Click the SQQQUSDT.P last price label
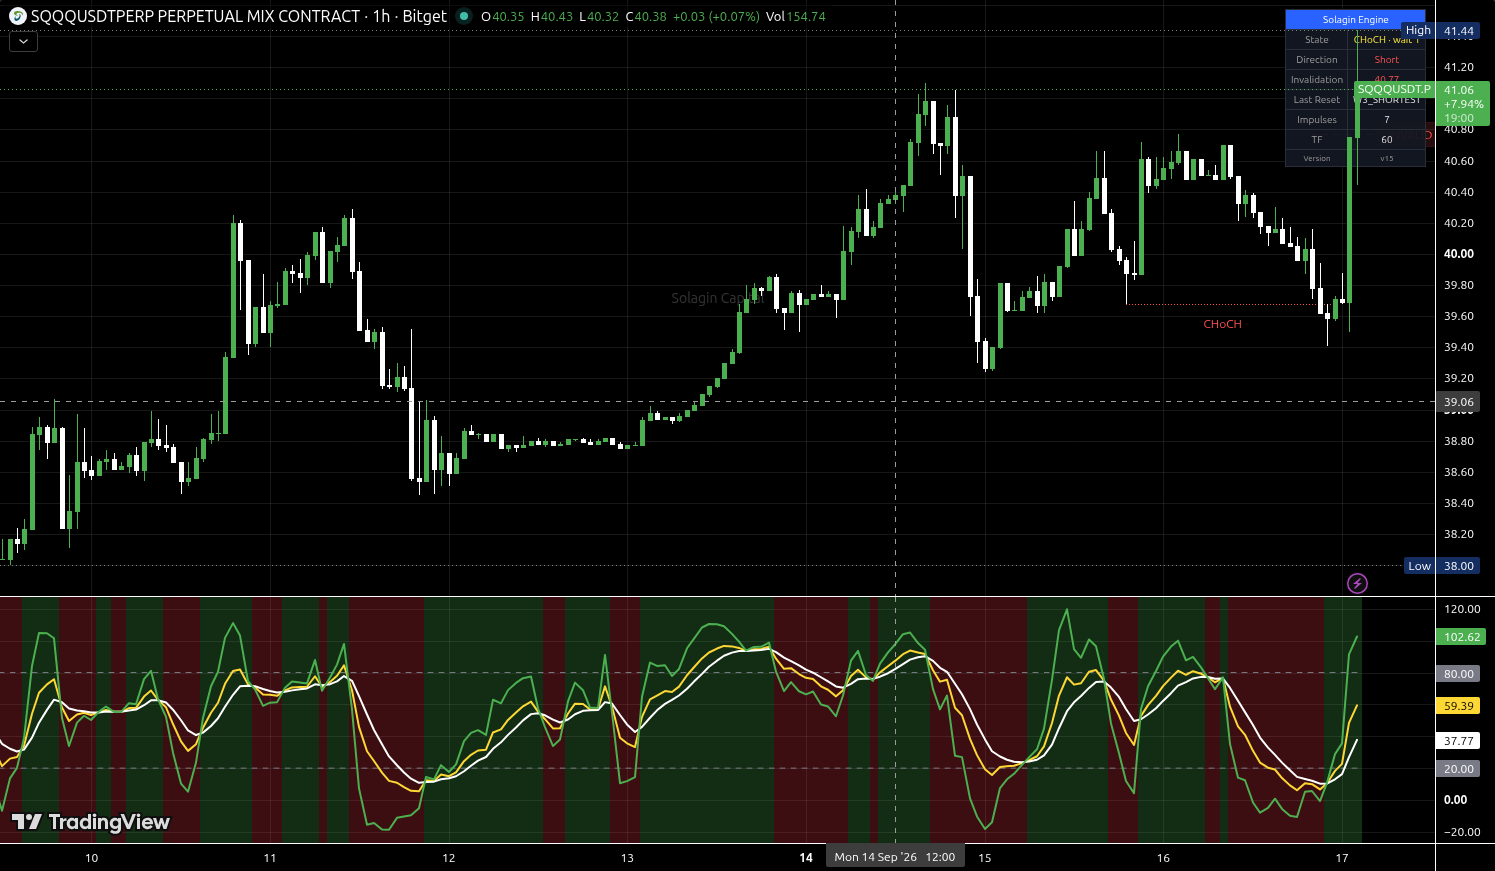 [1394, 89]
